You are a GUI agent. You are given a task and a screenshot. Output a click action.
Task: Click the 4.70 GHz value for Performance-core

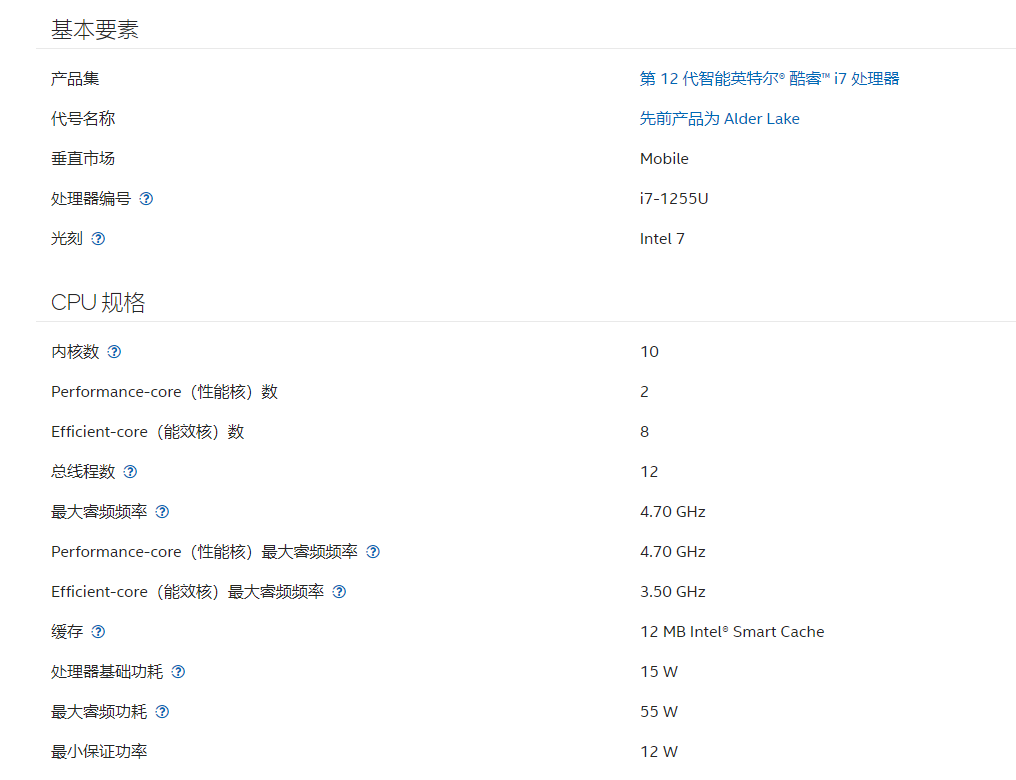(x=673, y=552)
